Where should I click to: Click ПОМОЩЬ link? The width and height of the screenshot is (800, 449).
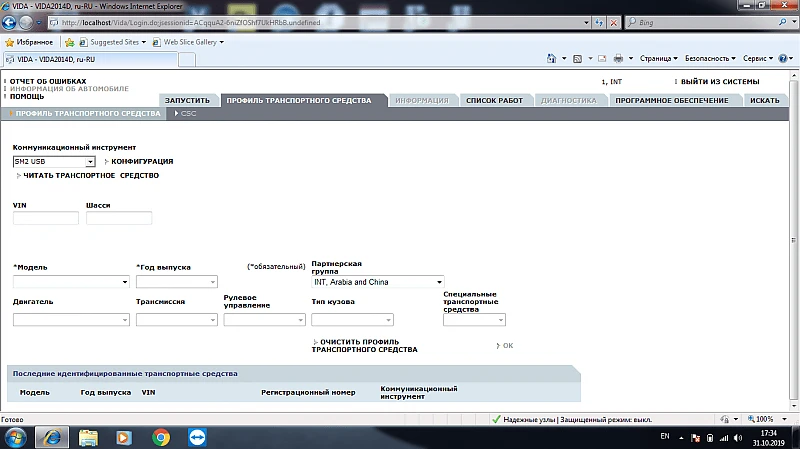pos(27,96)
